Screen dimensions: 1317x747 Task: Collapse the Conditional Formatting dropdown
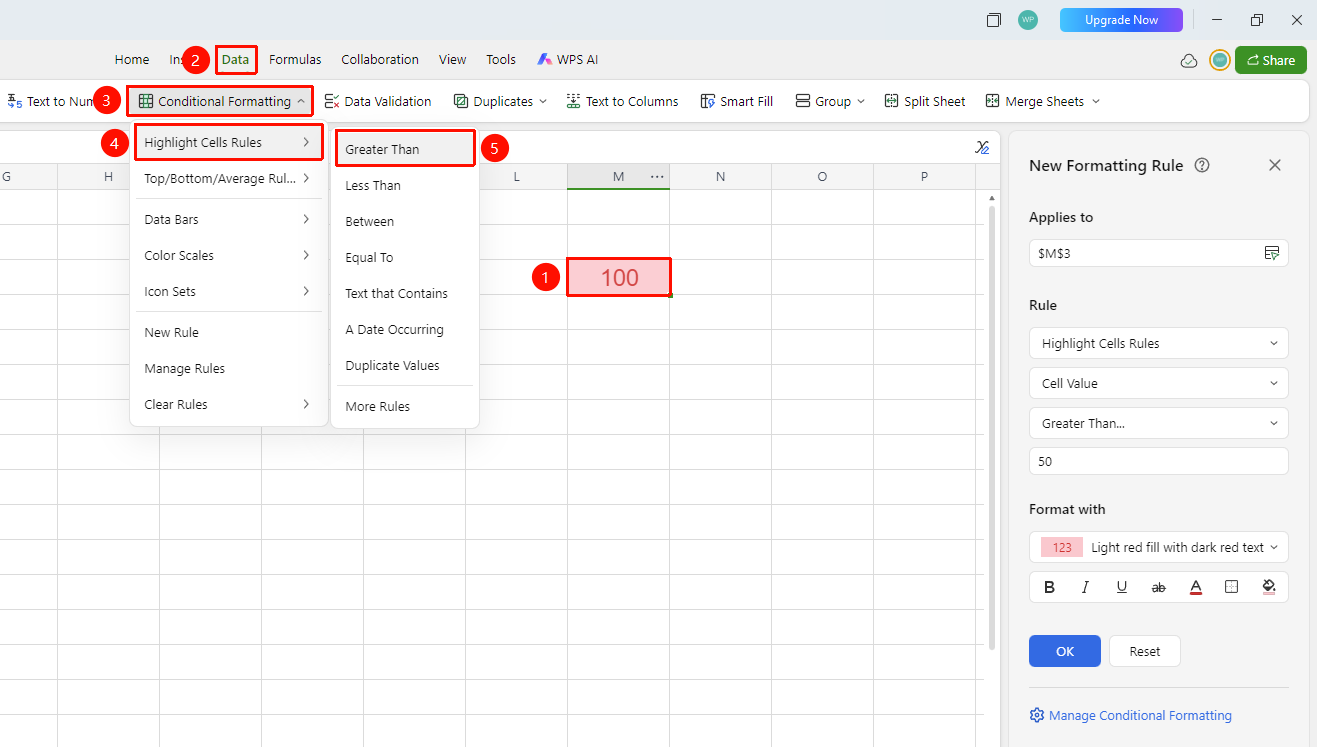pos(220,101)
